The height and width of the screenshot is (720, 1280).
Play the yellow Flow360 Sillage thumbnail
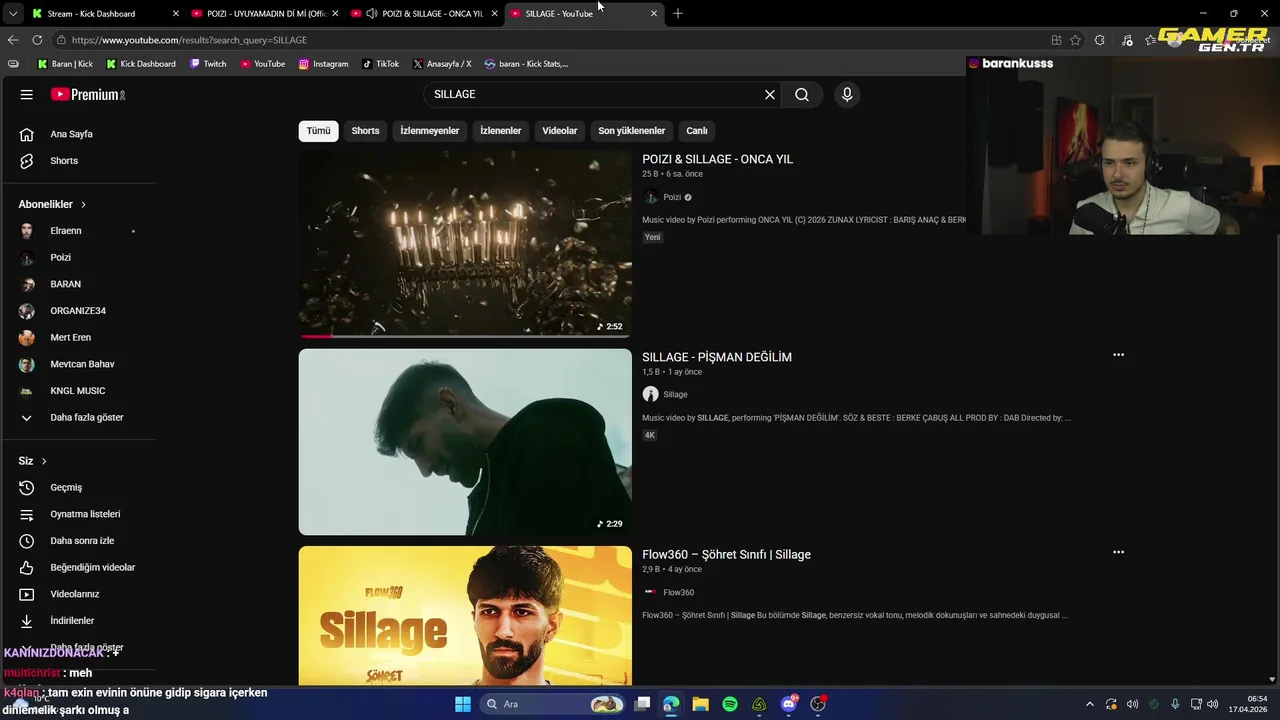(x=465, y=615)
